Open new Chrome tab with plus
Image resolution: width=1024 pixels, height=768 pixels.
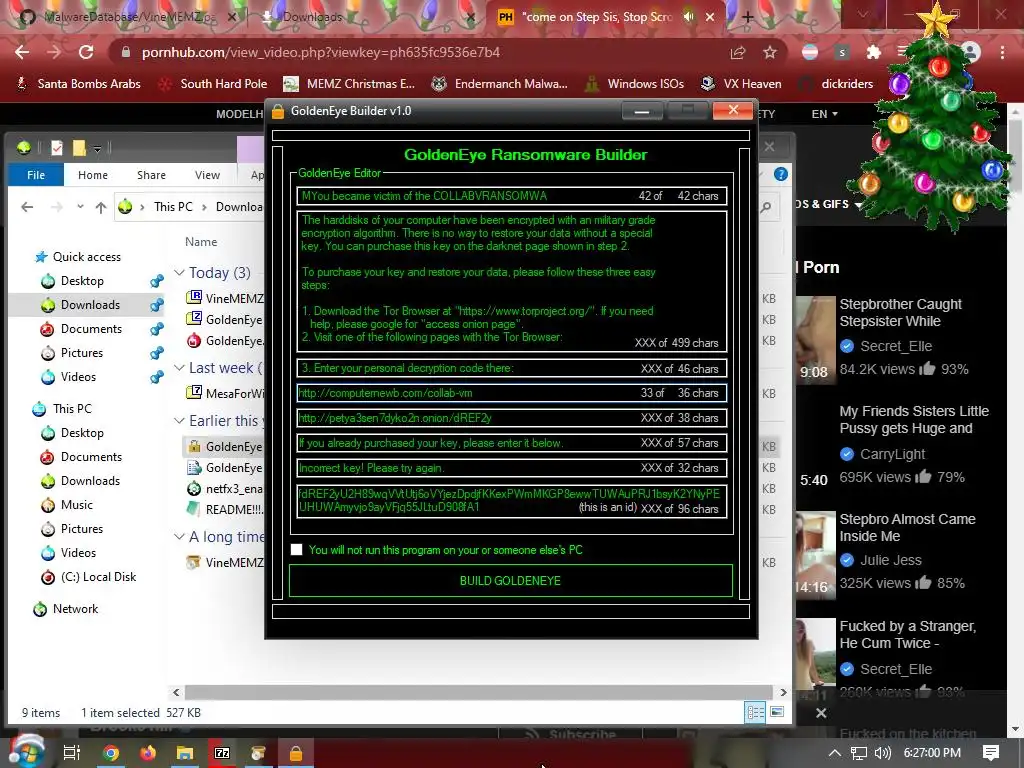tap(748, 18)
